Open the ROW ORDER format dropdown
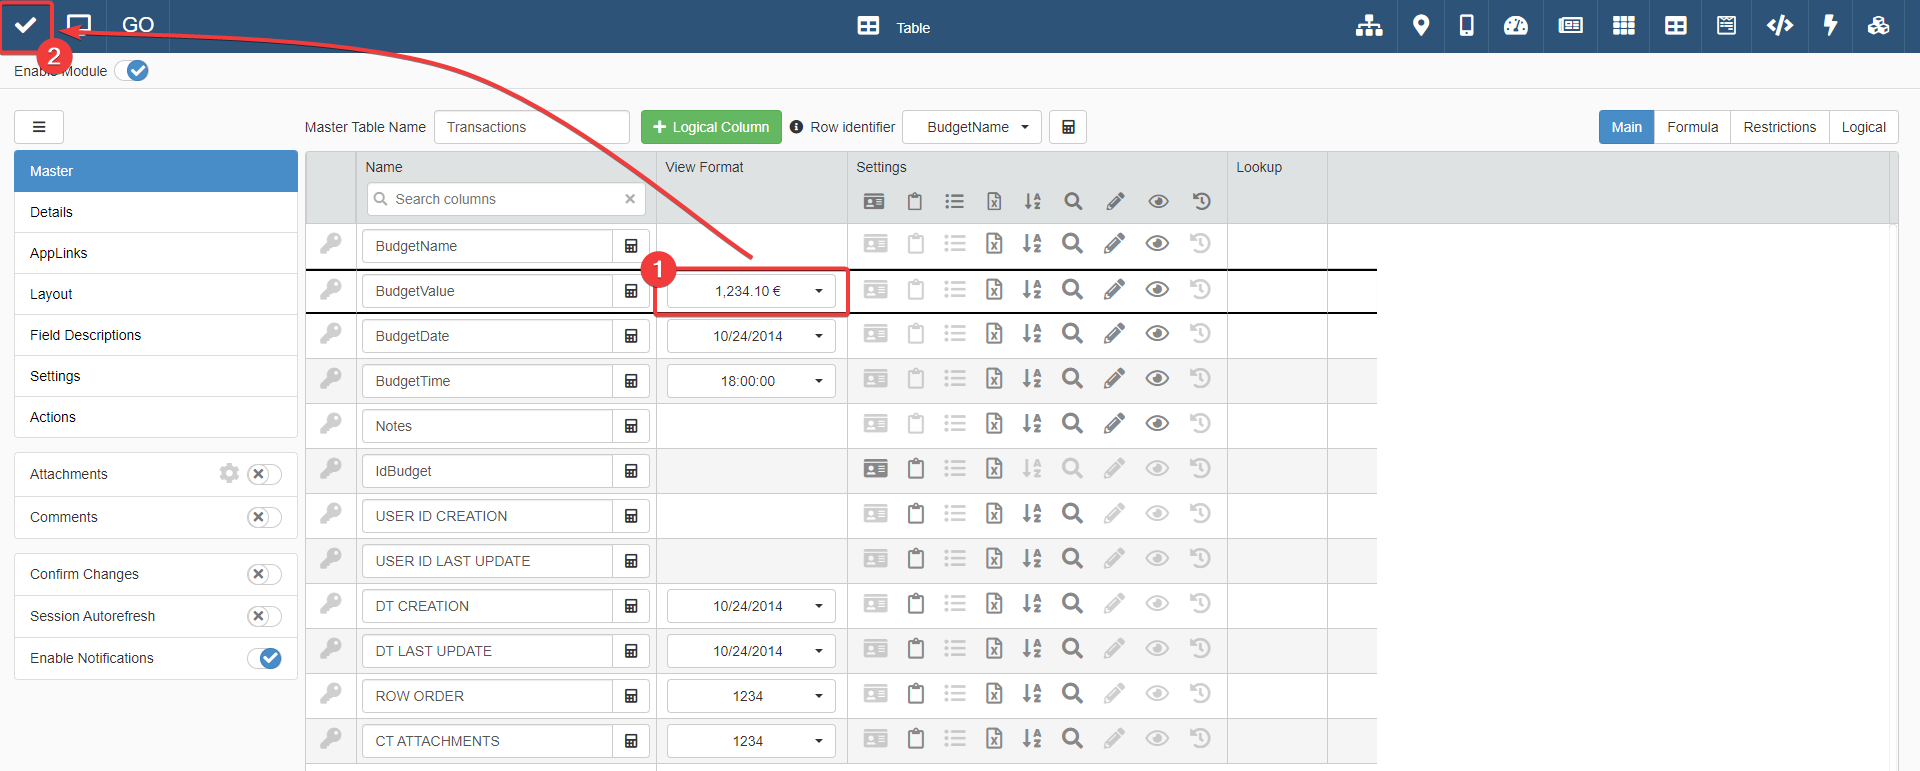Image resolution: width=1920 pixels, height=771 pixels. 751,696
